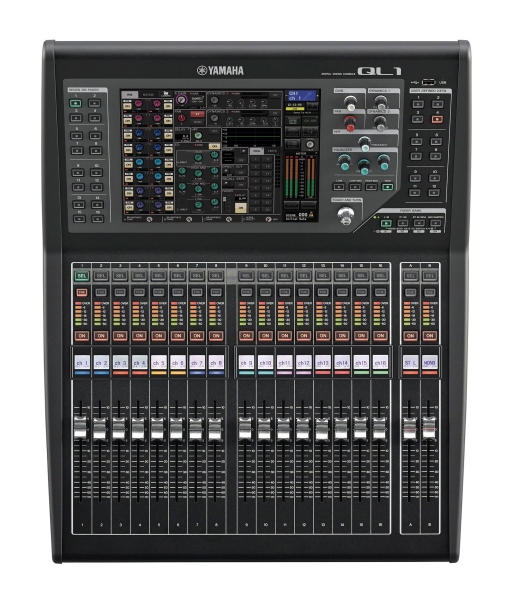Viewport: 512px width, 600px height.
Task: Activate Sends On Fader key 2
Action: tap(95, 103)
